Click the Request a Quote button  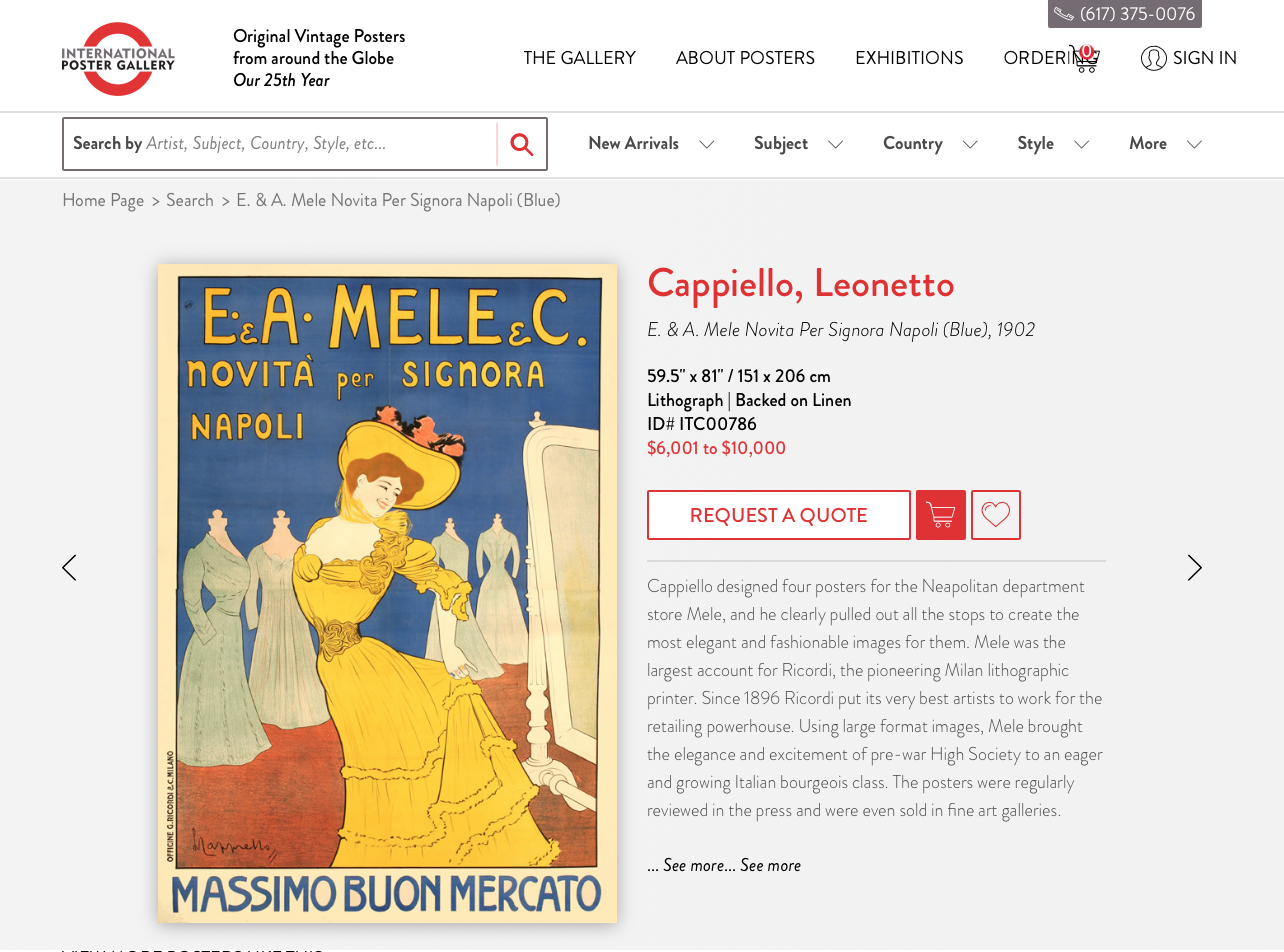779,515
